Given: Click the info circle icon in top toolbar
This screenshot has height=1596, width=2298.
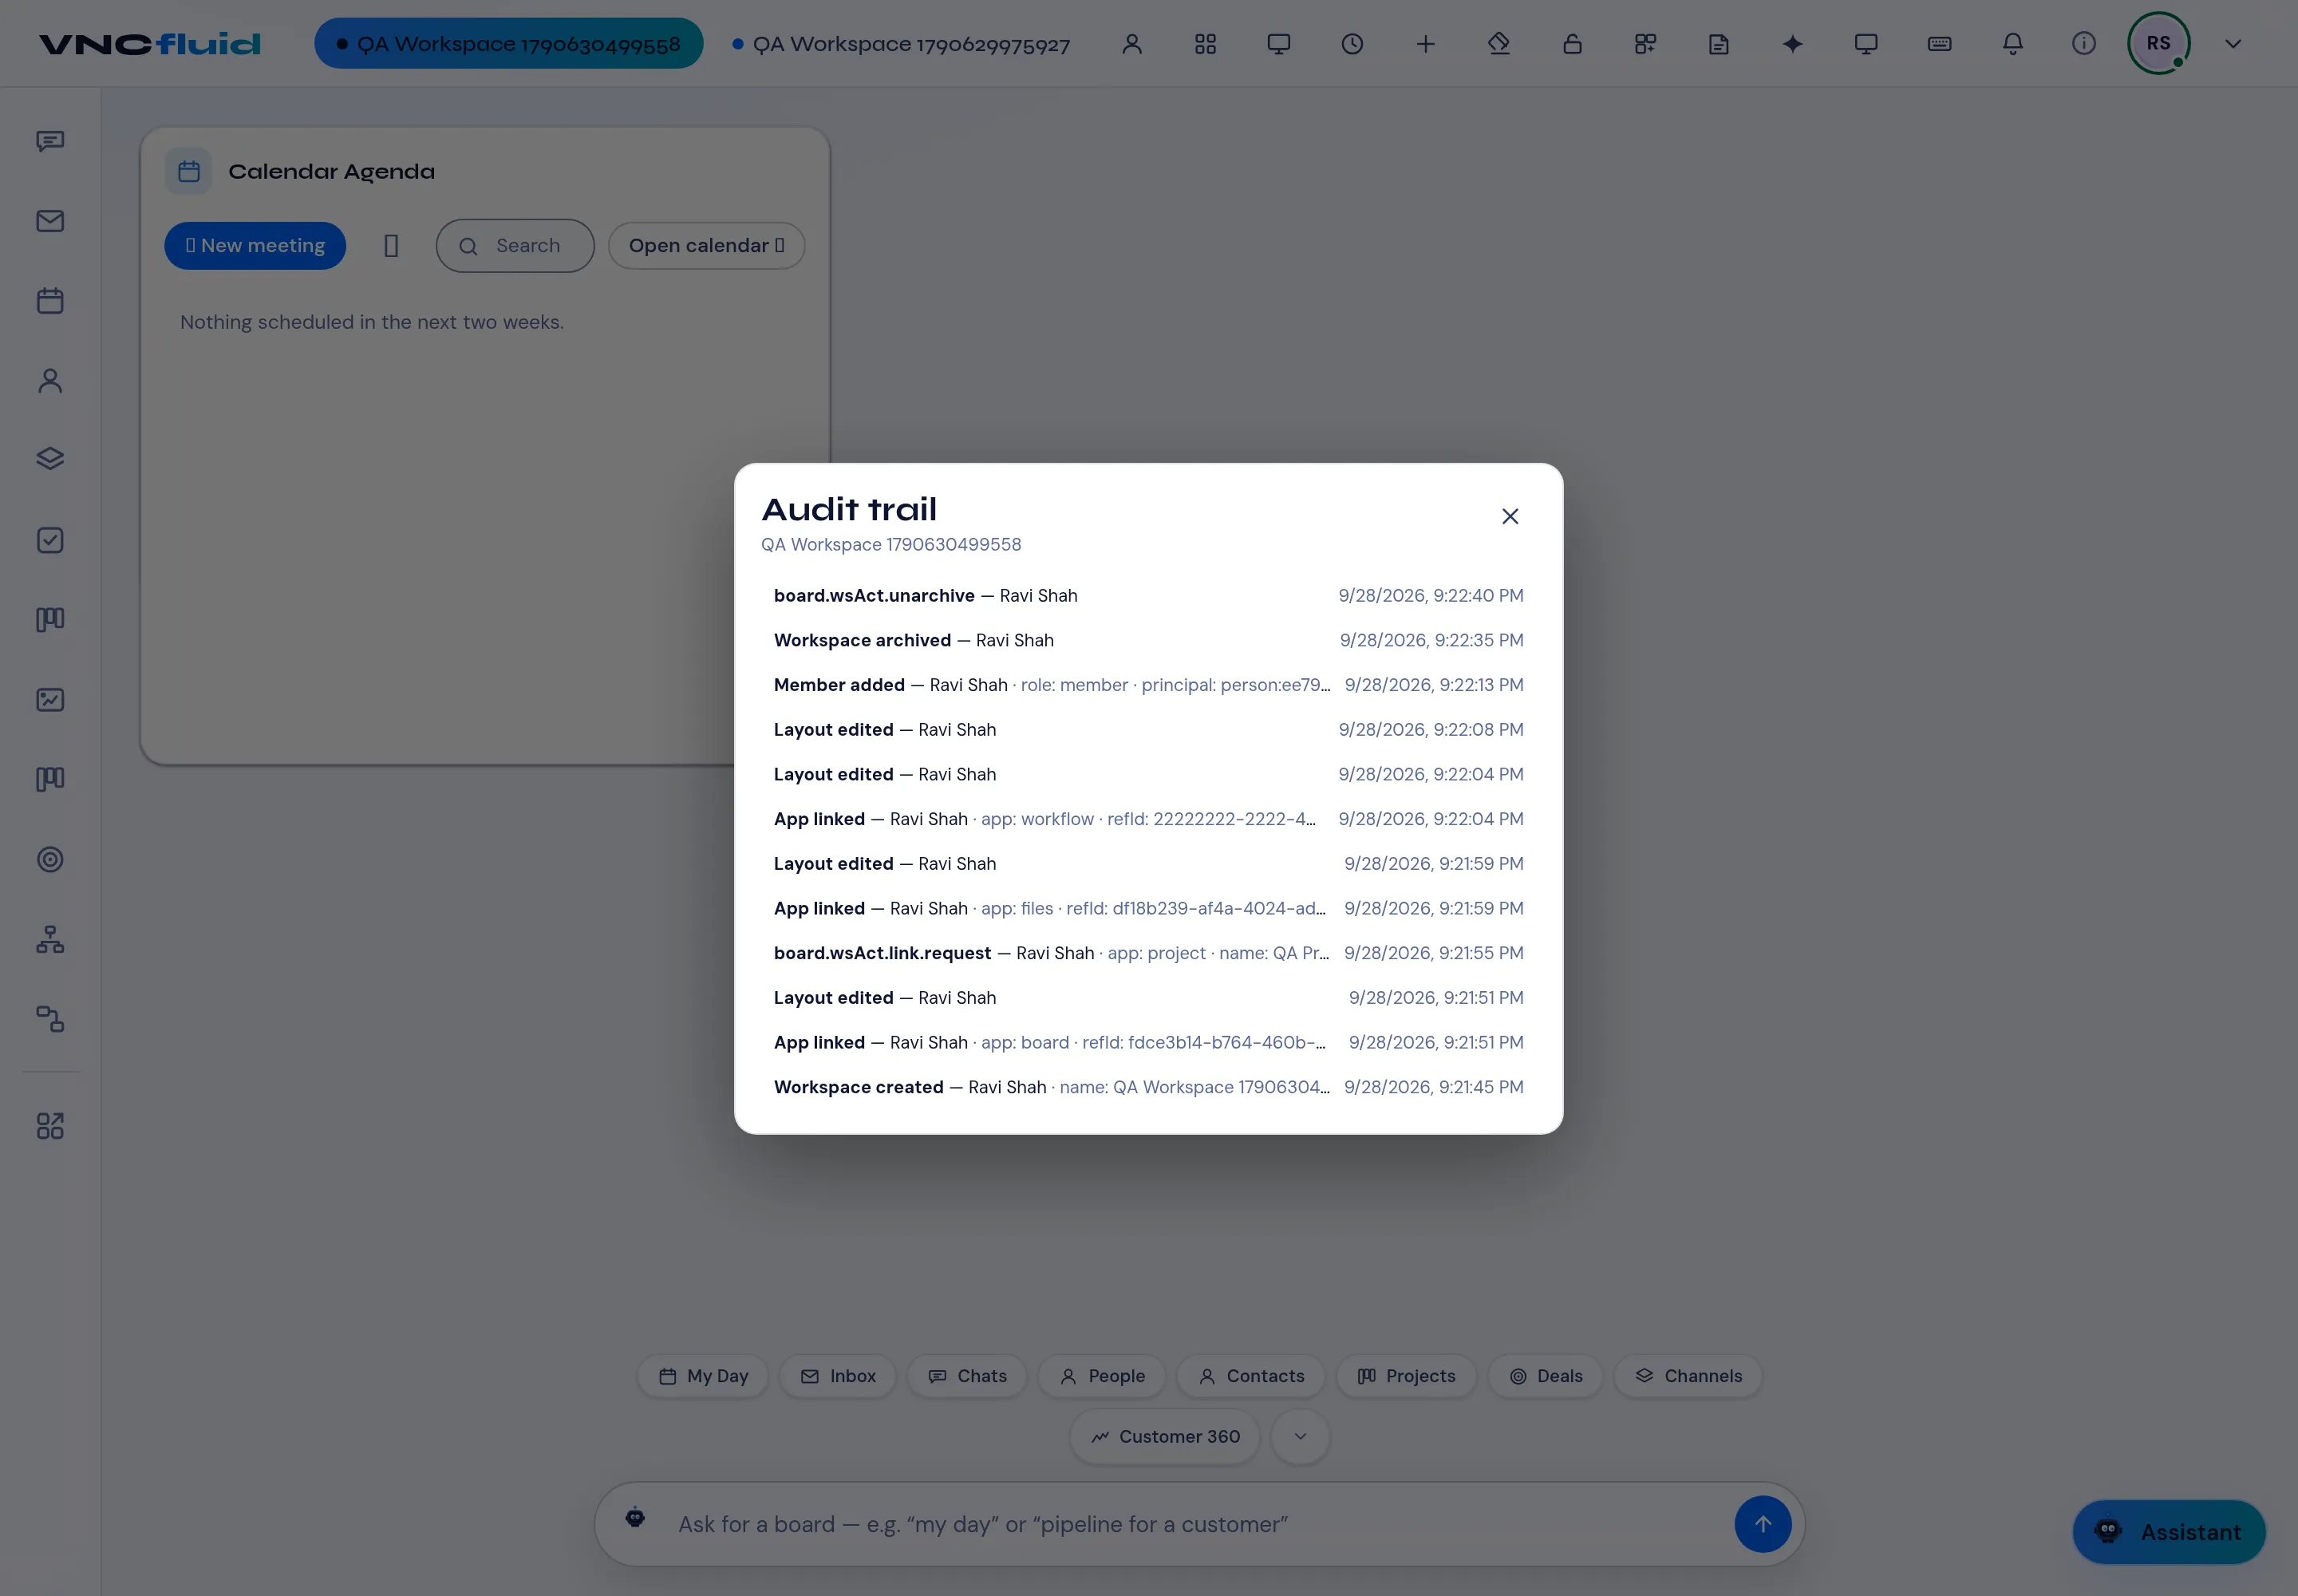Looking at the screenshot, I should (2084, 44).
